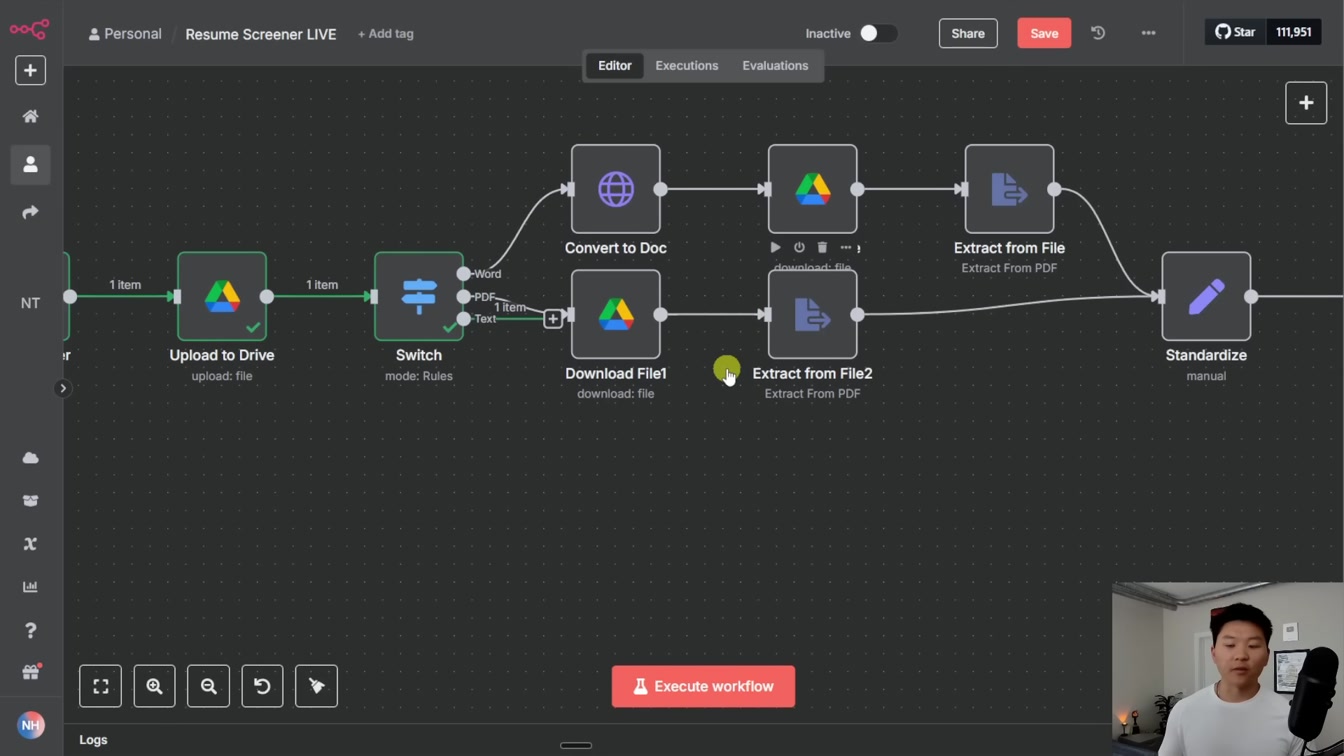This screenshot has height=756, width=1344.
Task: Click the red Save button
Action: coord(1044,33)
